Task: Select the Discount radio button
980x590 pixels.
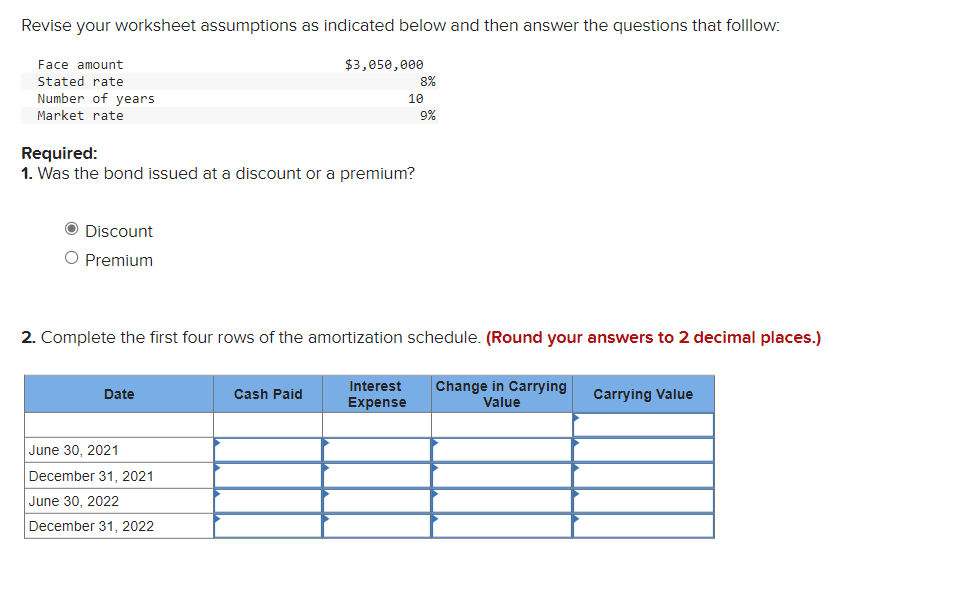Action: point(71,229)
